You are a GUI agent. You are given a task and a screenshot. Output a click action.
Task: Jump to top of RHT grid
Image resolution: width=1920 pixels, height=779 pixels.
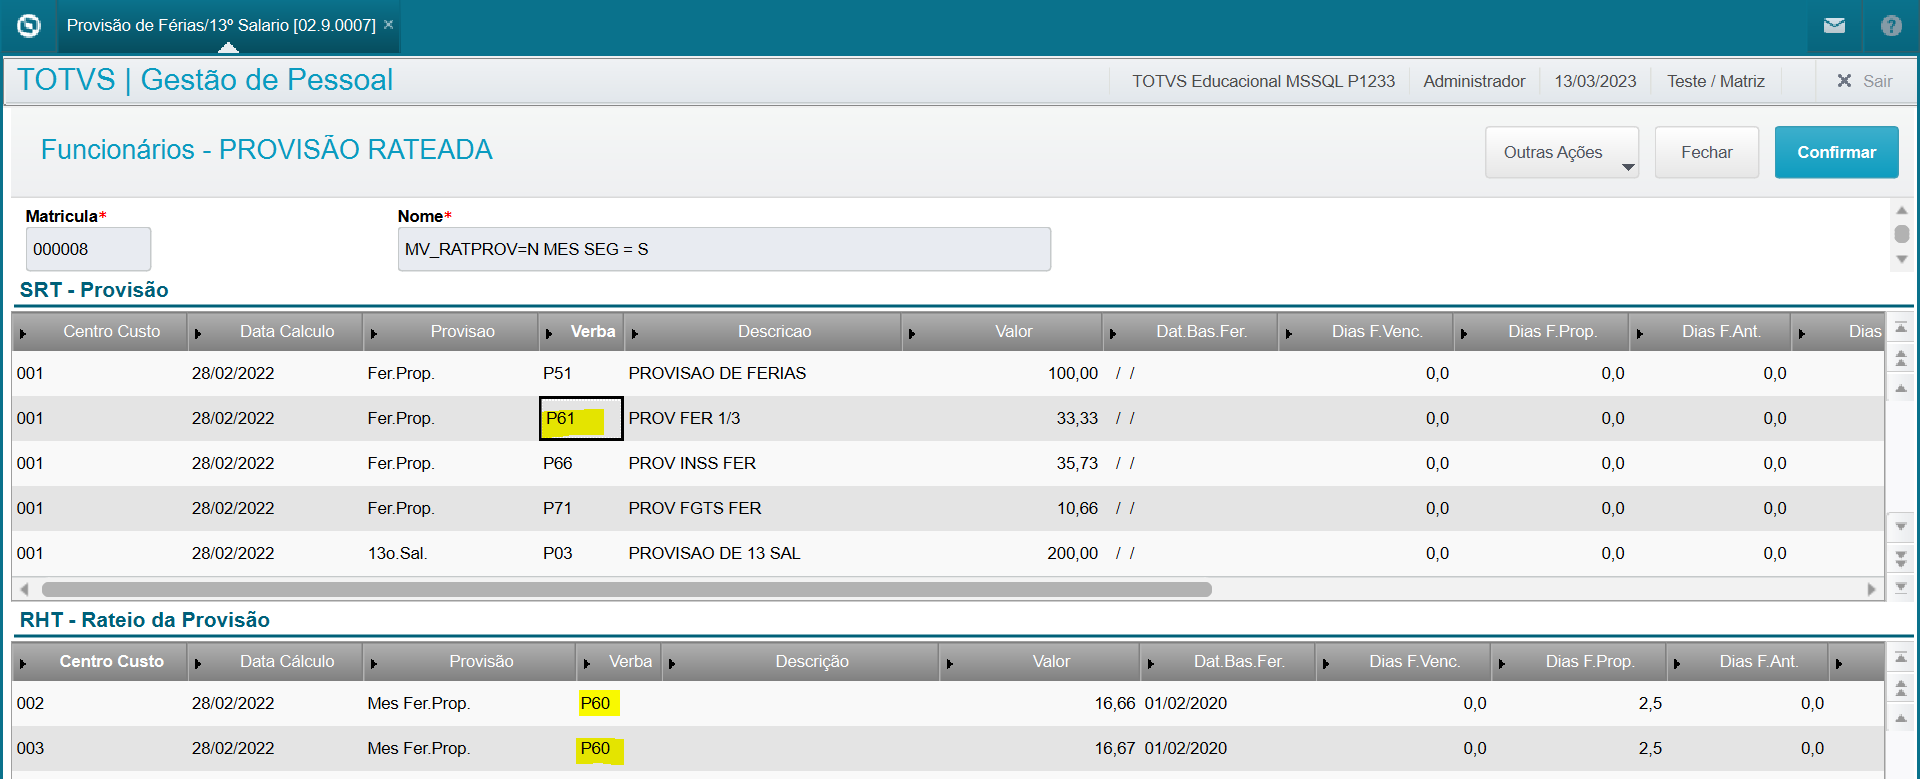pyautogui.click(x=1901, y=658)
